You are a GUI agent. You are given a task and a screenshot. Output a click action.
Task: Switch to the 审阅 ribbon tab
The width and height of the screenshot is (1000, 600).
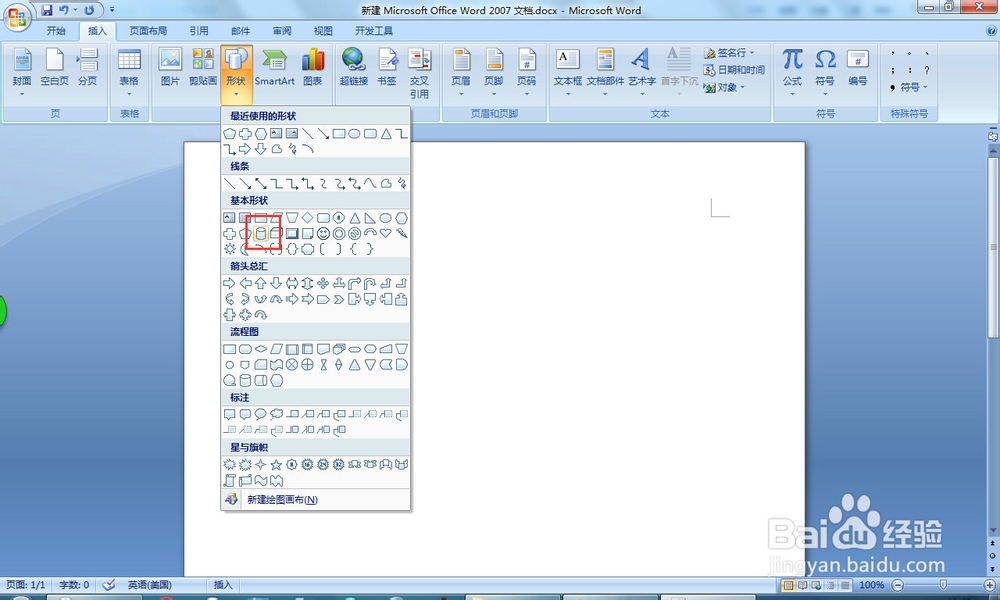tap(281, 30)
